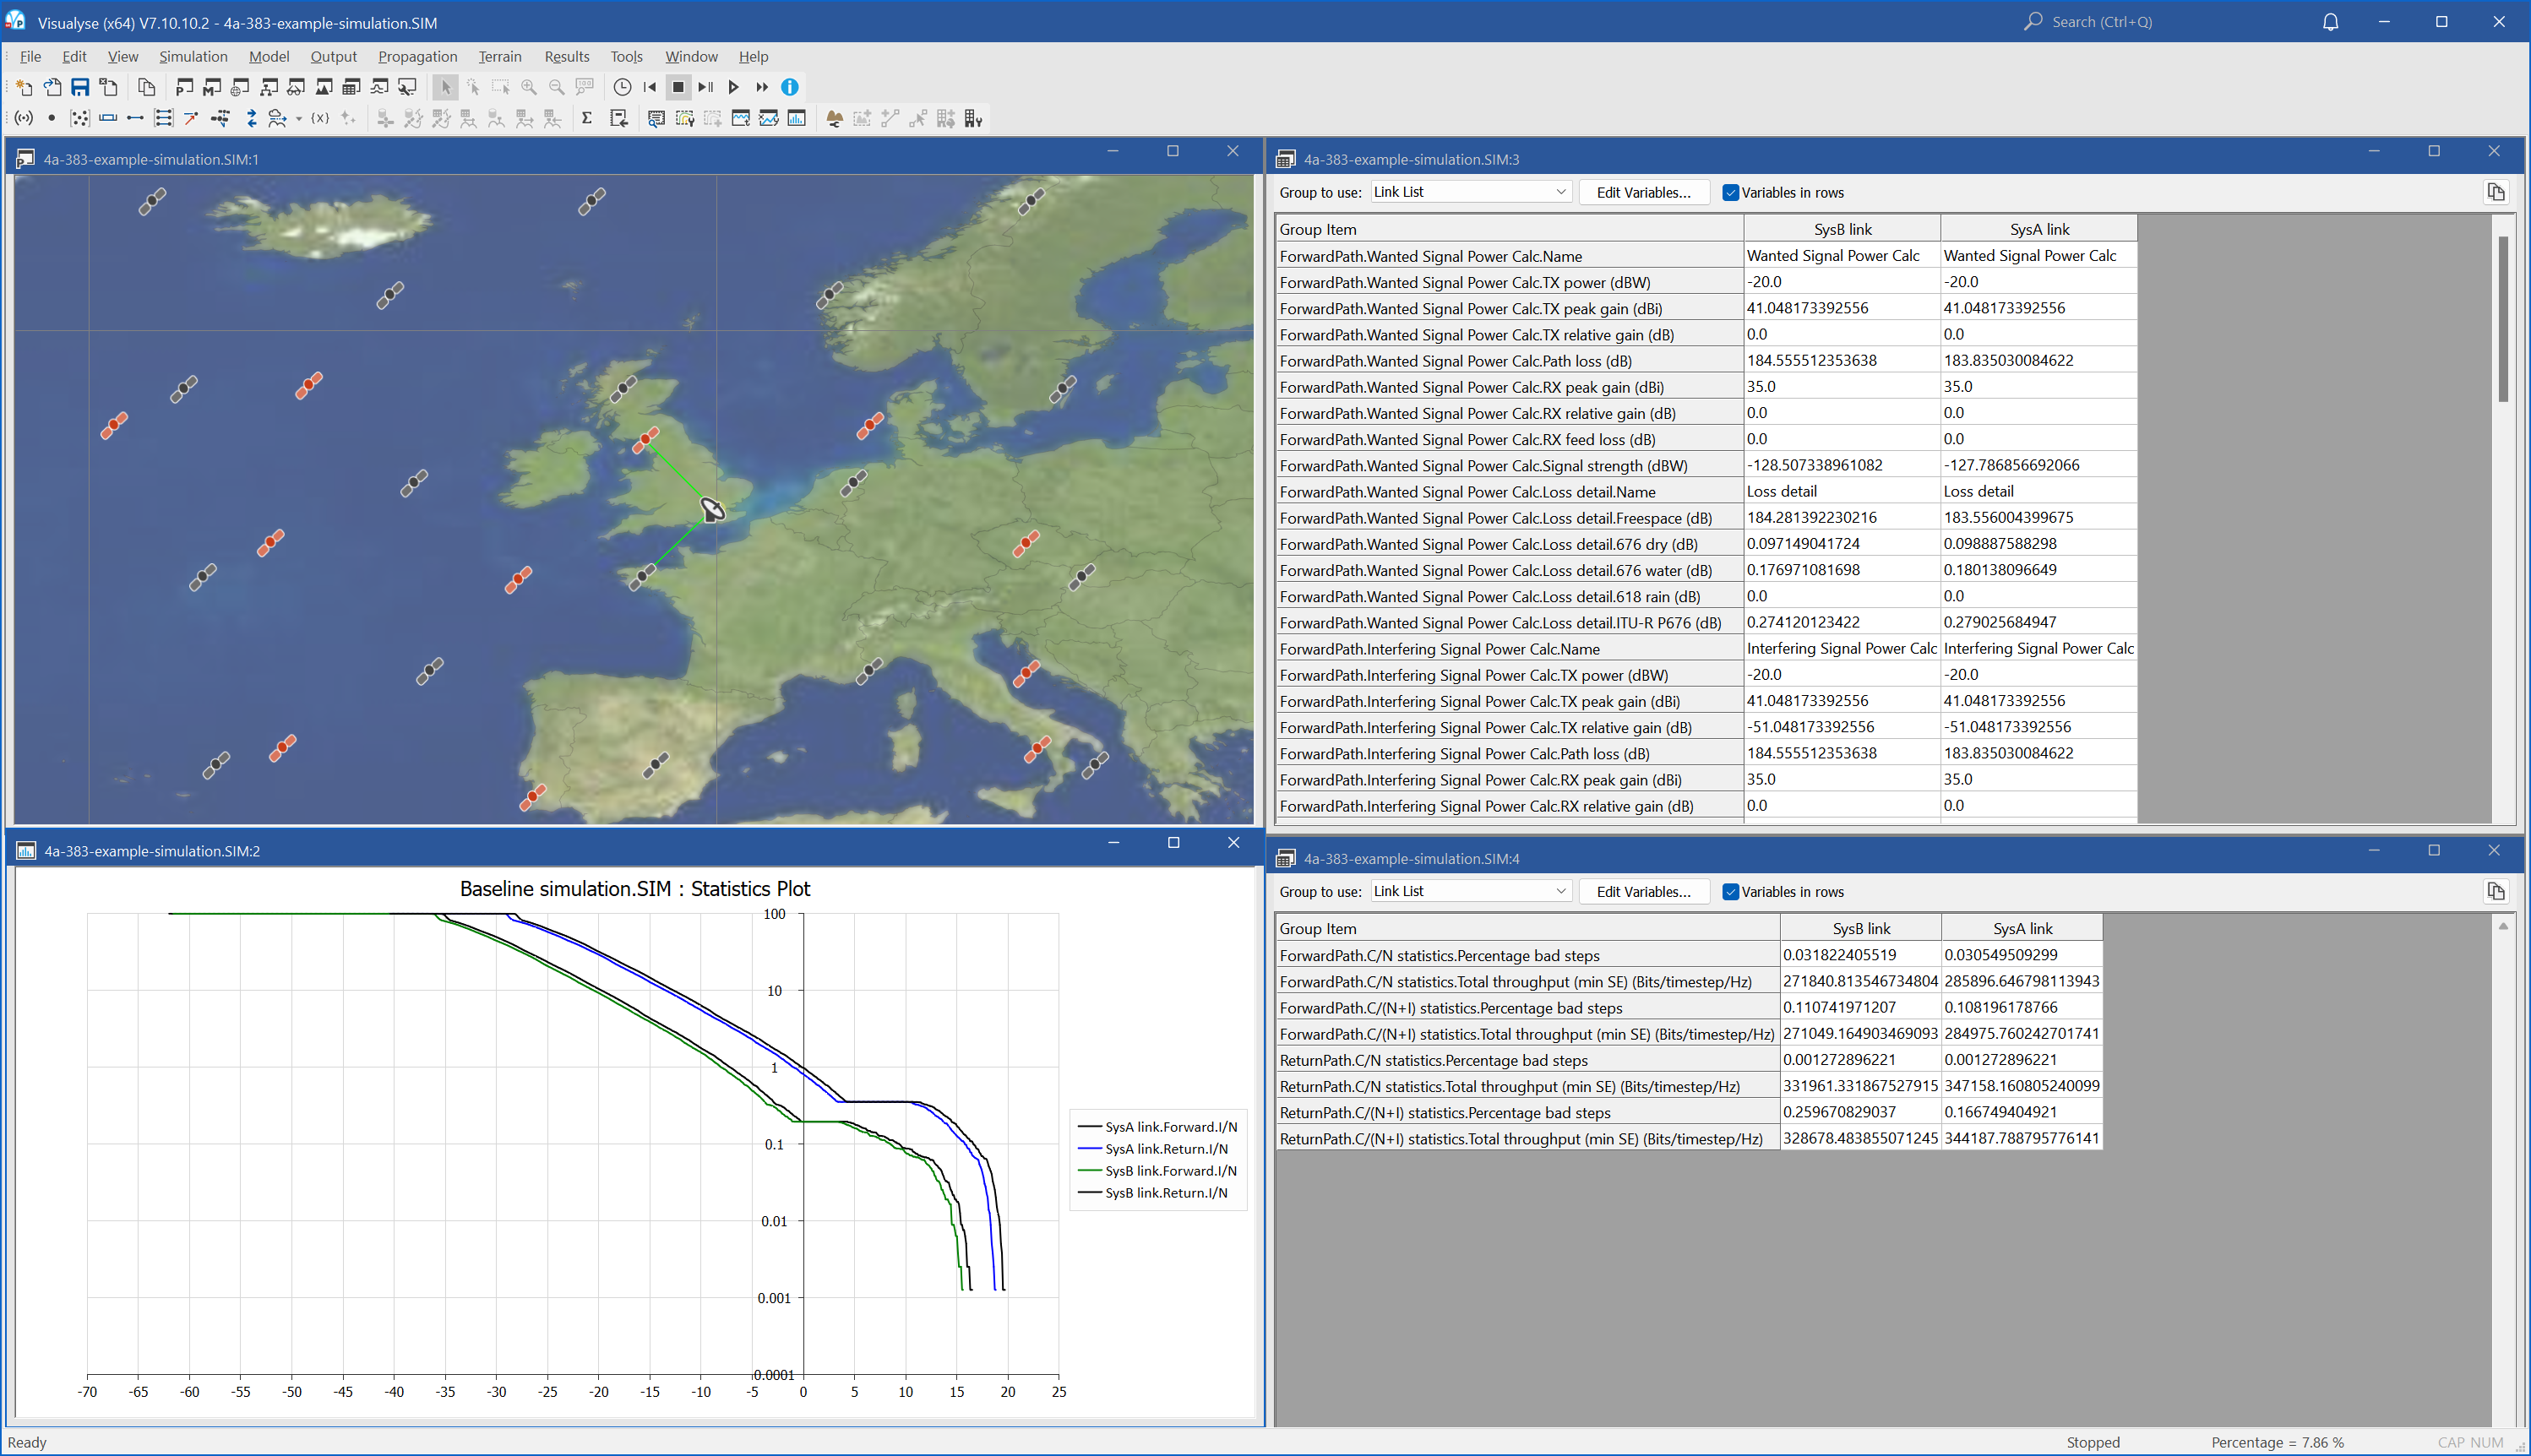Click copy table icon in SIM:4 window
This screenshot has width=2531, height=1456.
point(2495,891)
